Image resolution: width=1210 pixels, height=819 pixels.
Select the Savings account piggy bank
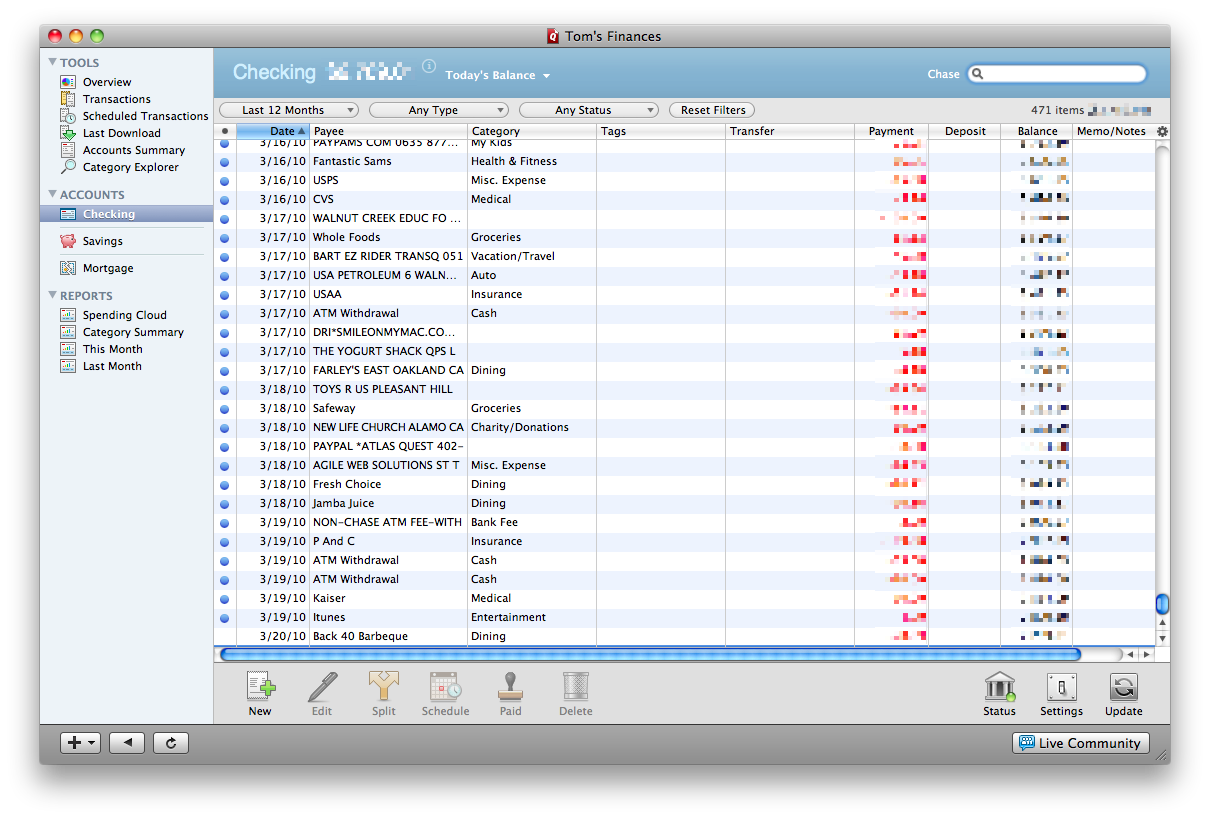[68, 241]
